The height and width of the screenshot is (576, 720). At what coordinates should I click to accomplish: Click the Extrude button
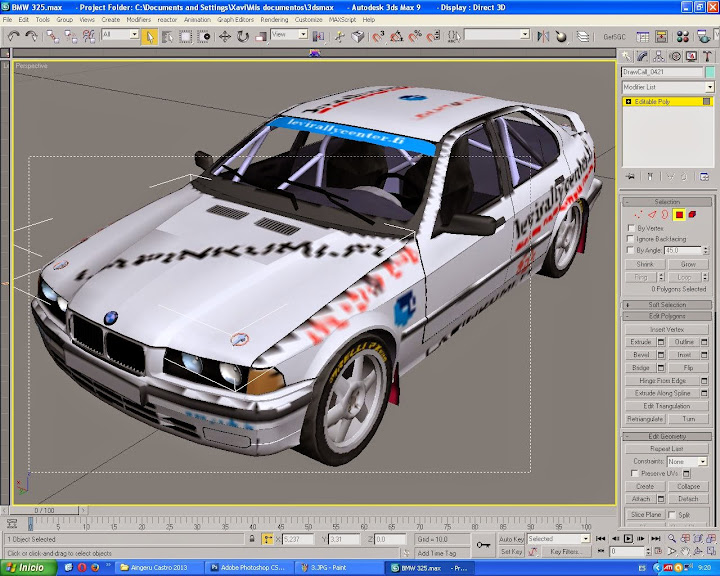click(x=641, y=342)
